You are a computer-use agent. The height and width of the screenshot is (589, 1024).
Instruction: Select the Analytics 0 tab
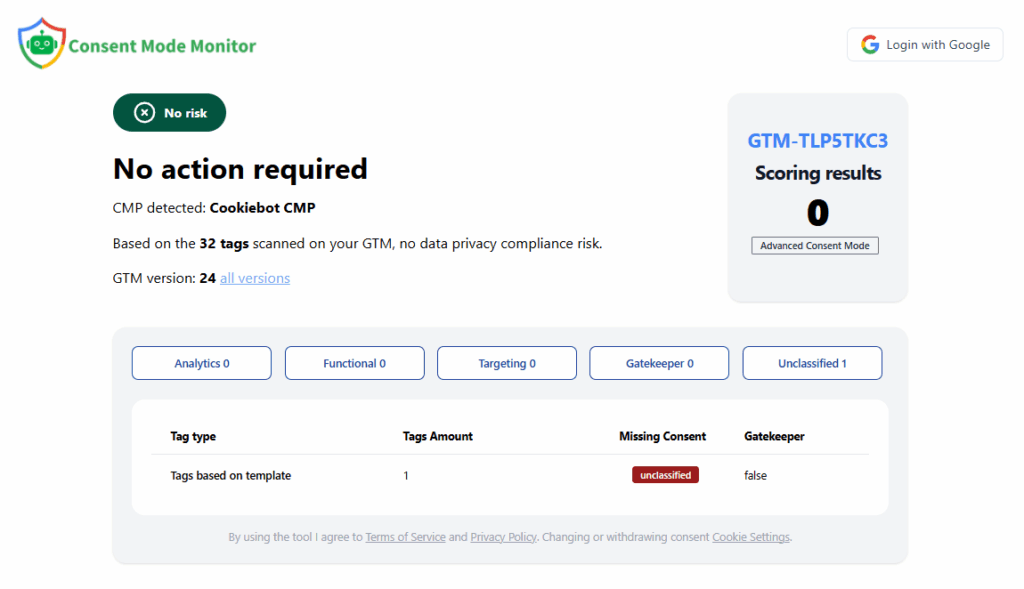click(202, 363)
